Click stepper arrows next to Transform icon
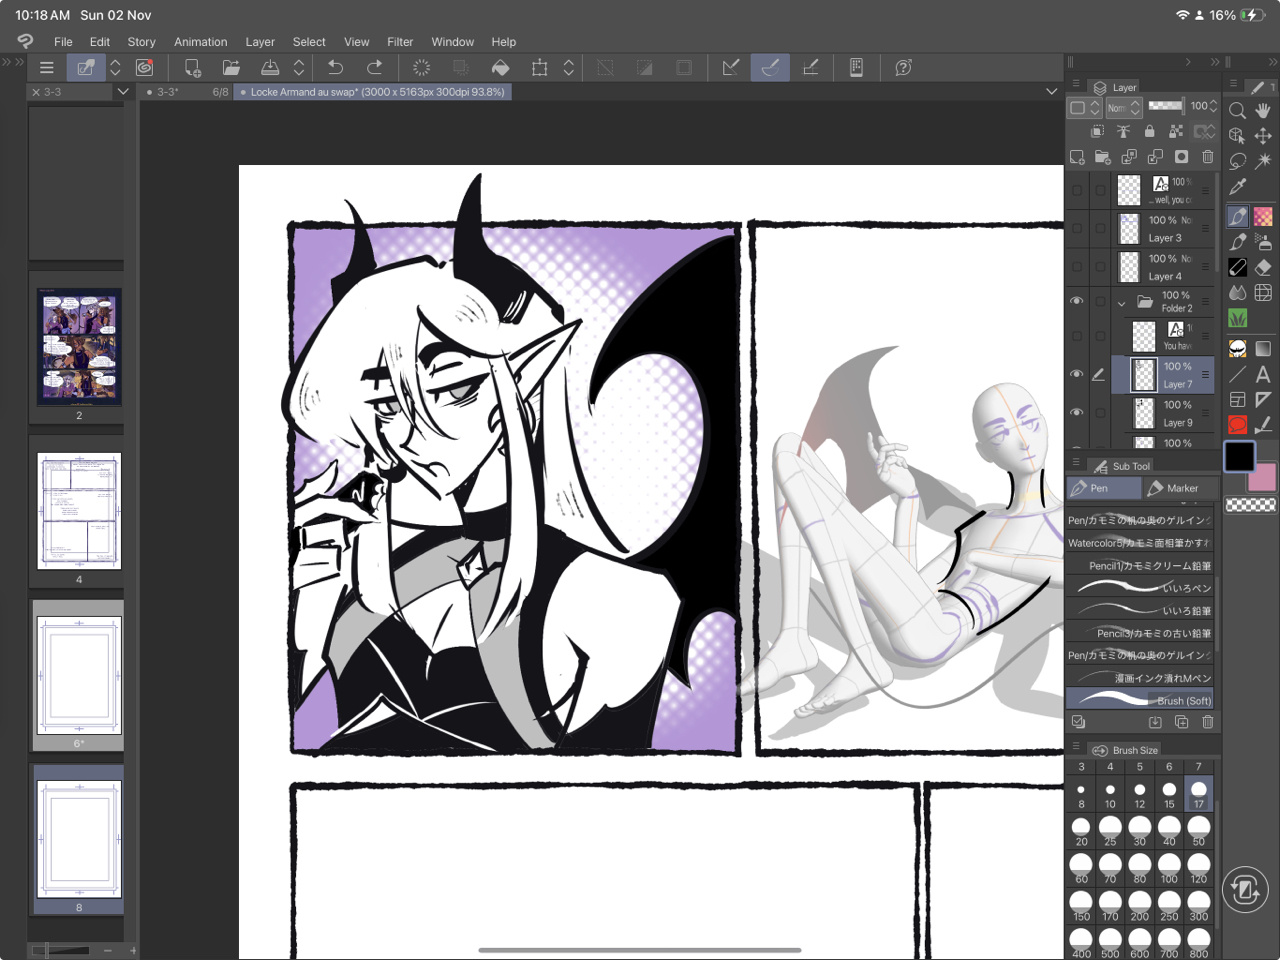Viewport: 1280px width, 960px height. pyautogui.click(x=568, y=67)
